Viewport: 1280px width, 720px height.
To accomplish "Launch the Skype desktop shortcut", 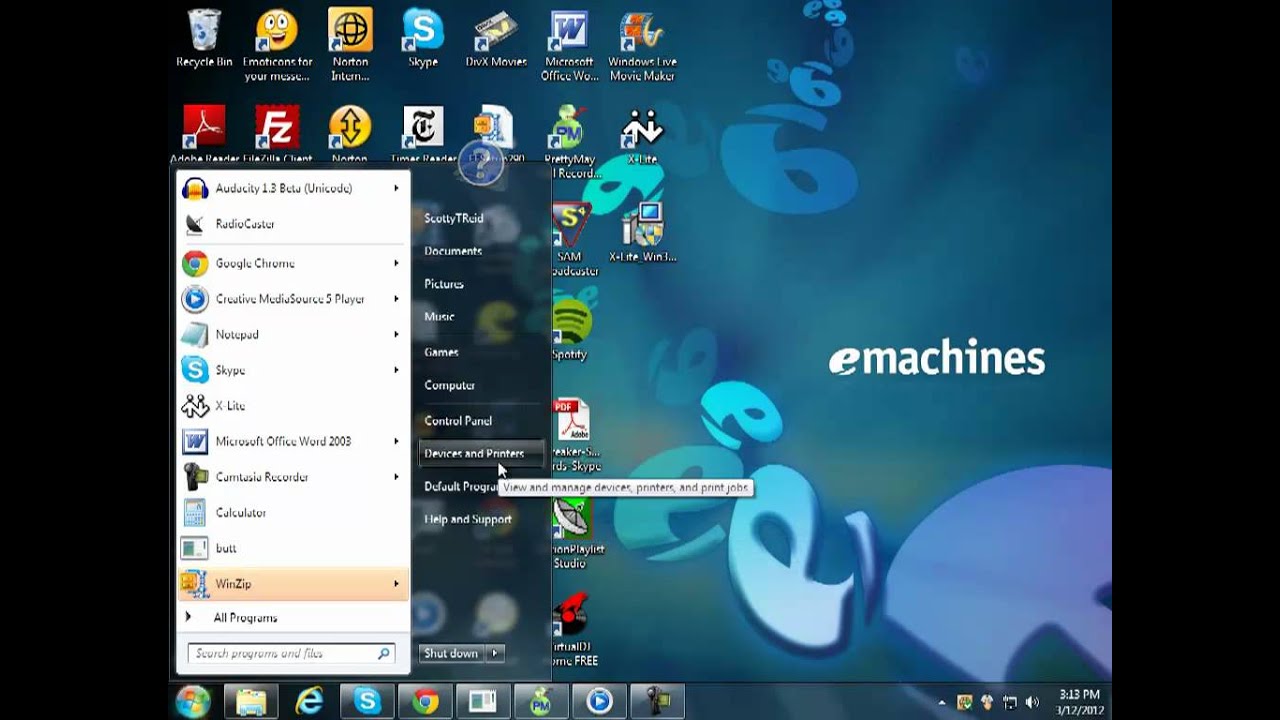I will [423, 38].
